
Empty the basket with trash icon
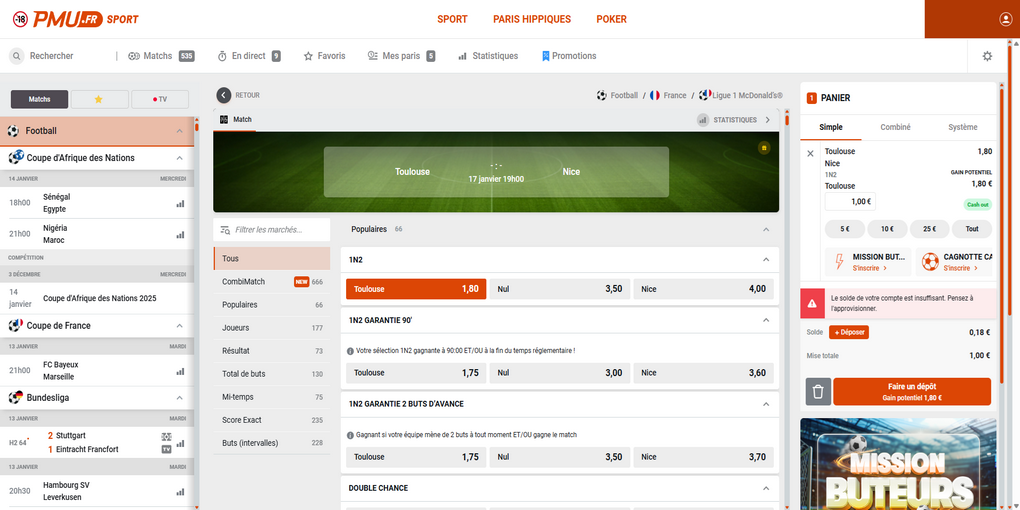(x=817, y=391)
